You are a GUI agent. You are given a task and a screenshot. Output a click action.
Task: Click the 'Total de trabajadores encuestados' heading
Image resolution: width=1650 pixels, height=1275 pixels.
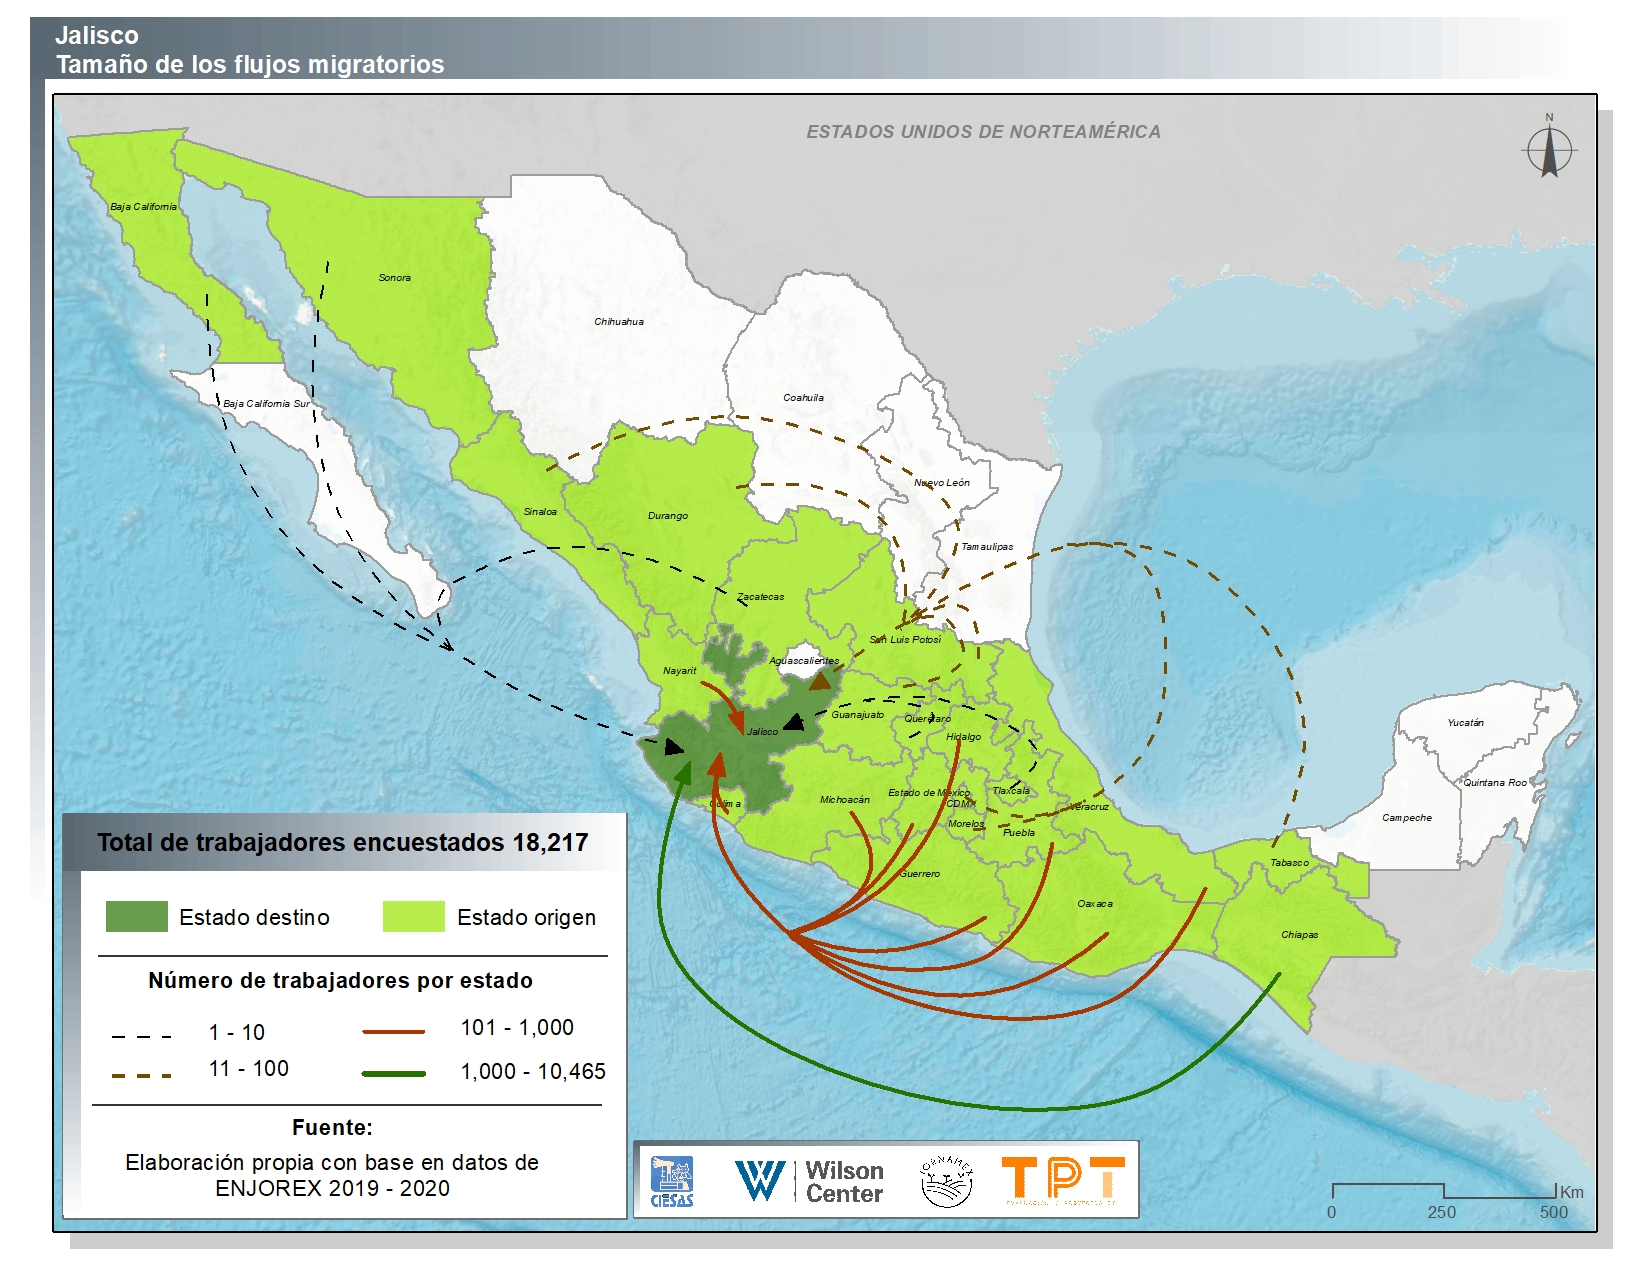click(342, 842)
